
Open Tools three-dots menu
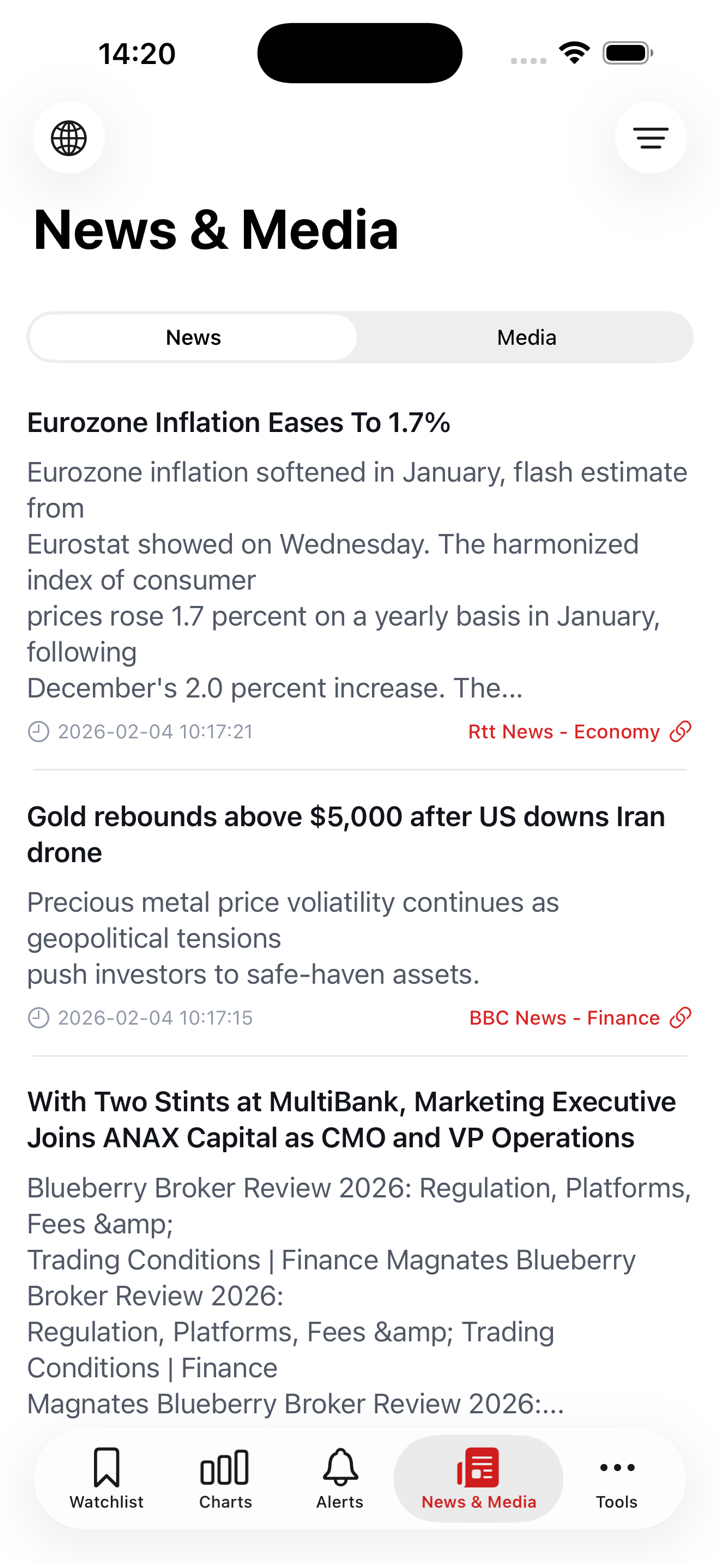coord(617,1478)
